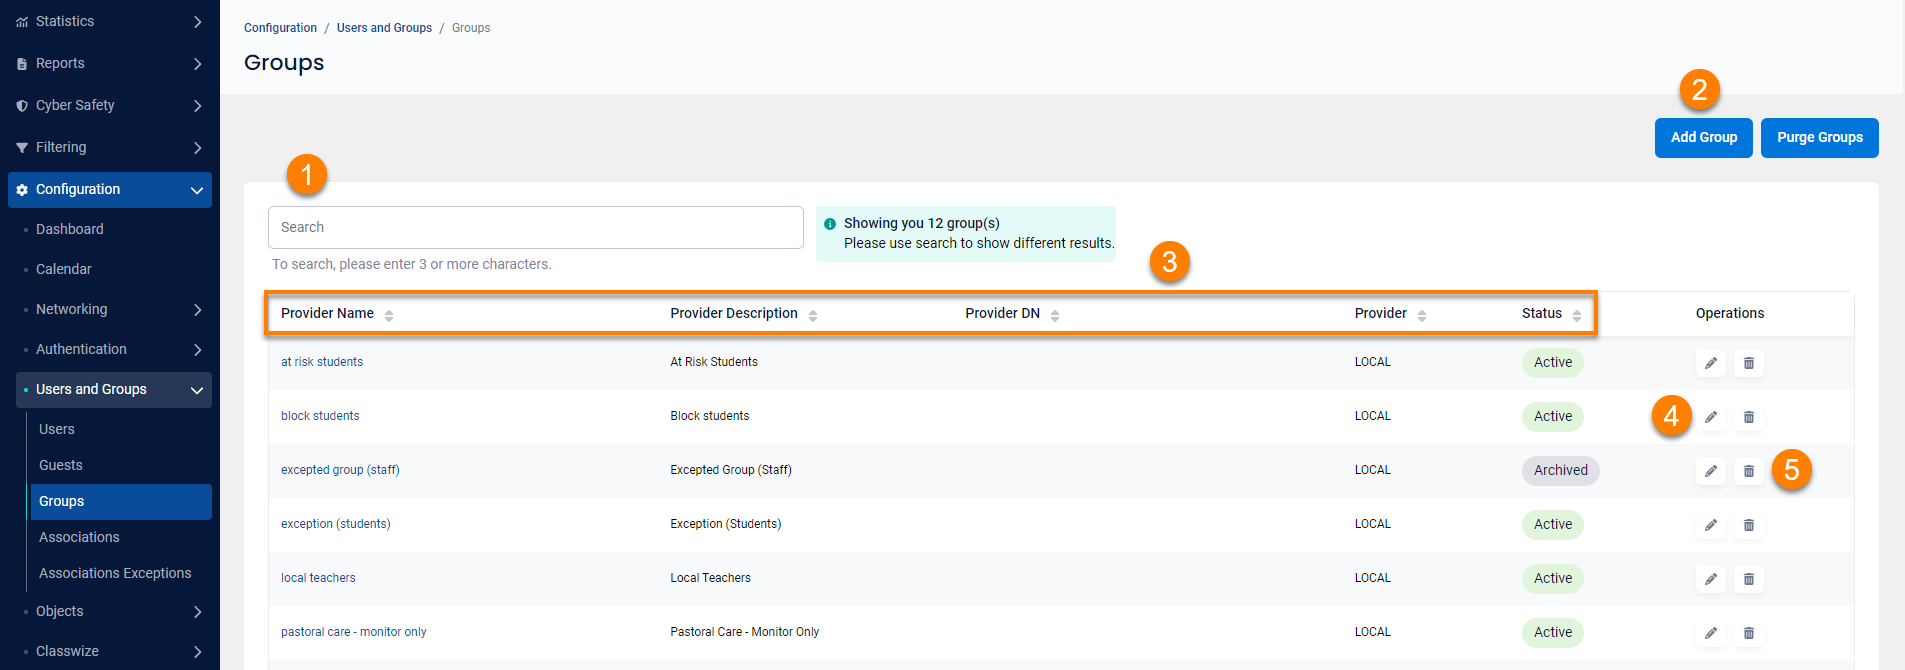This screenshot has height=670, width=1905.
Task: Click the Add Group button
Action: point(1703,138)
